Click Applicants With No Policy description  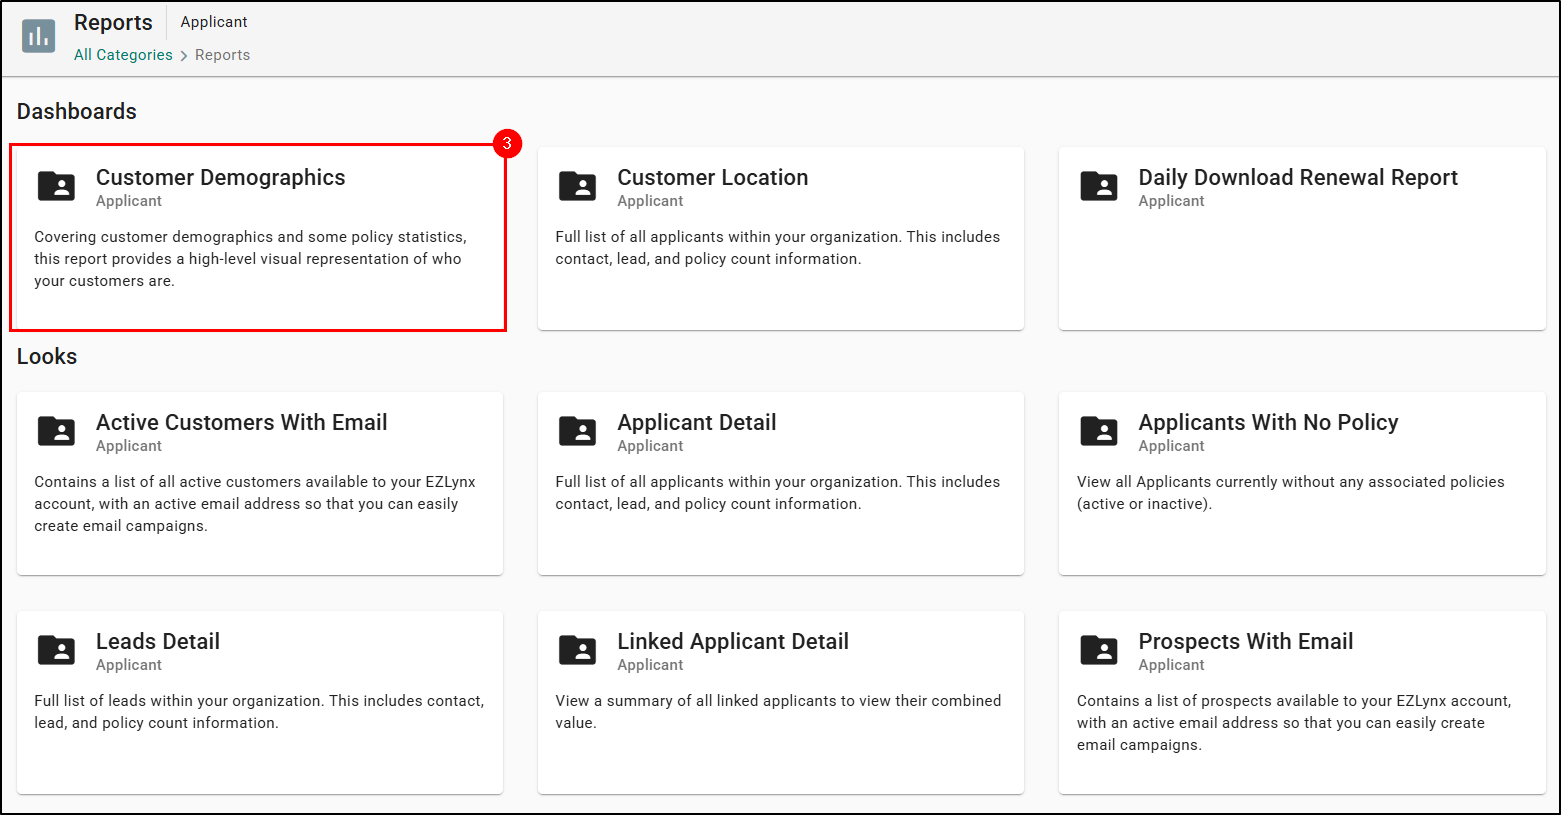[1290, 493]
